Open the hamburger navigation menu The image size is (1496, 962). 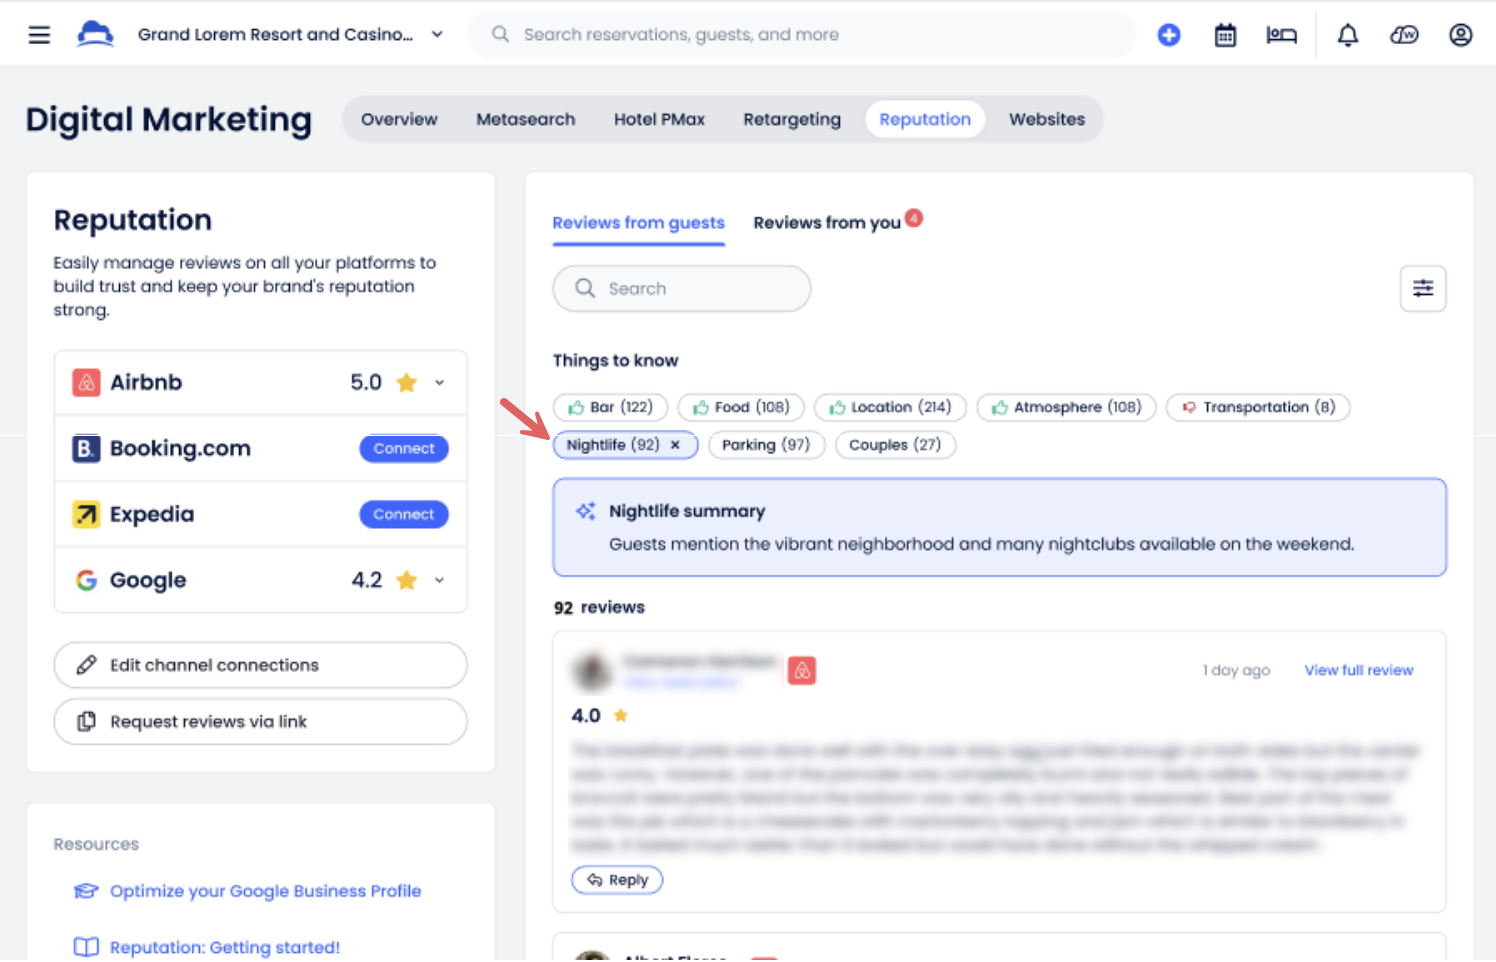point(39,35)
